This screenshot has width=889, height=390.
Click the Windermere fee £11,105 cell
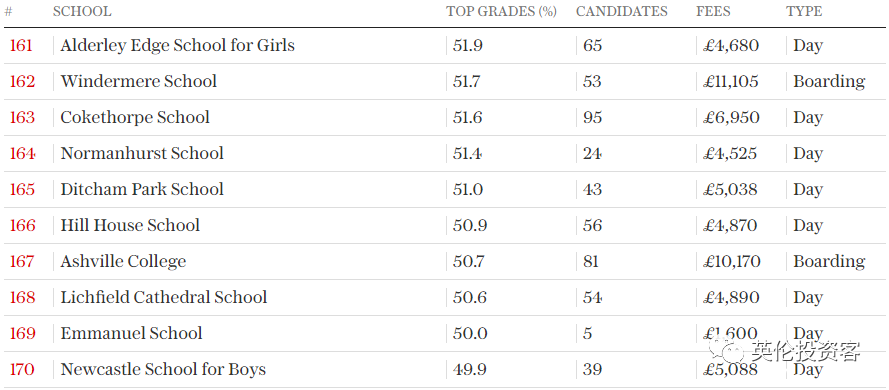pos(731,81)
